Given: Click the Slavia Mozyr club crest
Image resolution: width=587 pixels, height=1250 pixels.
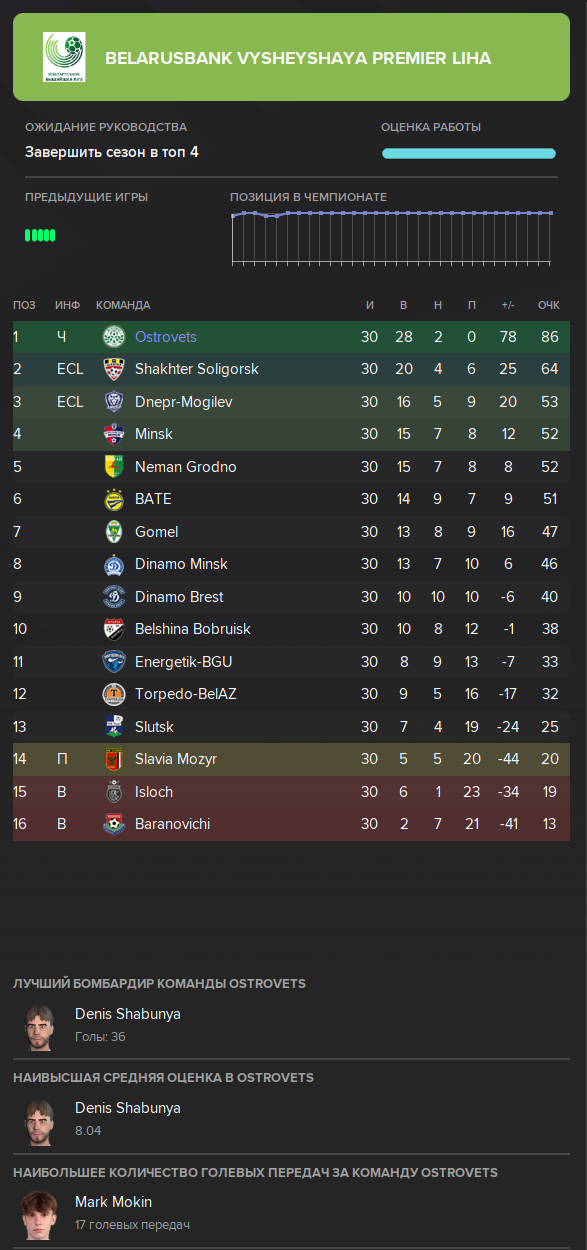Looking at the screenshot, I should [114, 759].
